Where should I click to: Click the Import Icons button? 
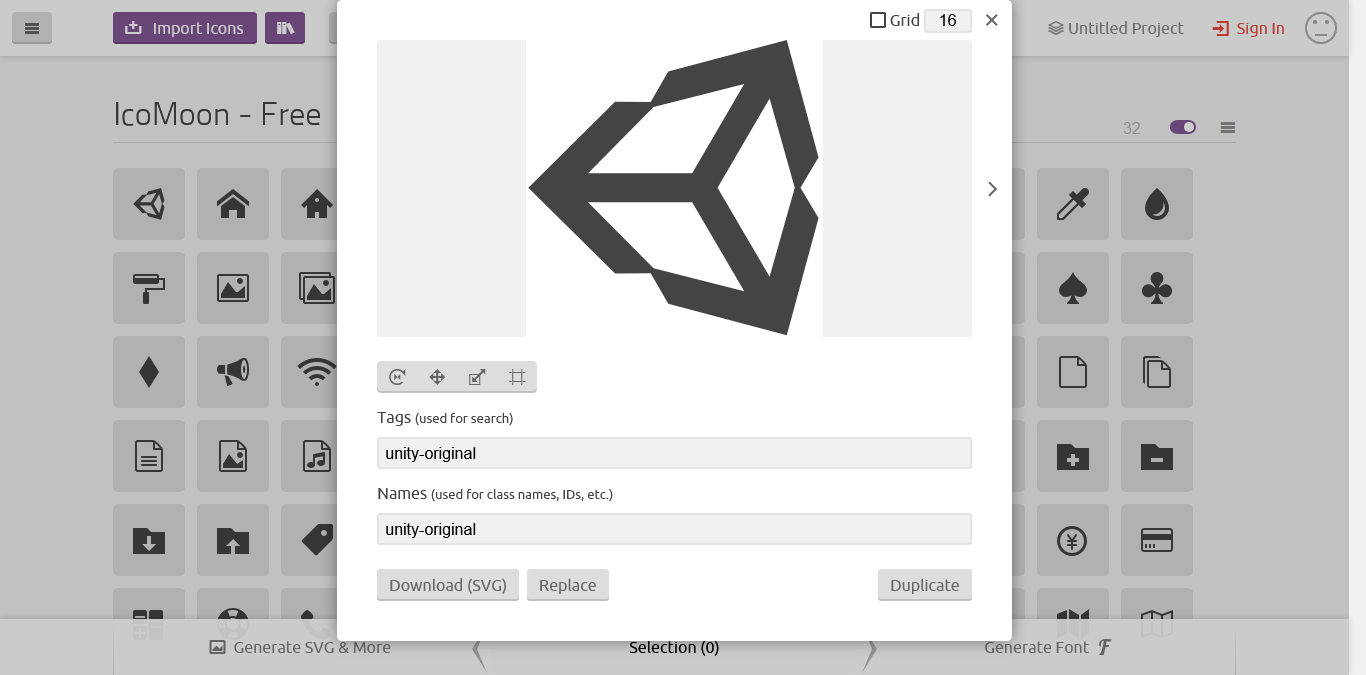coord(185,28)
